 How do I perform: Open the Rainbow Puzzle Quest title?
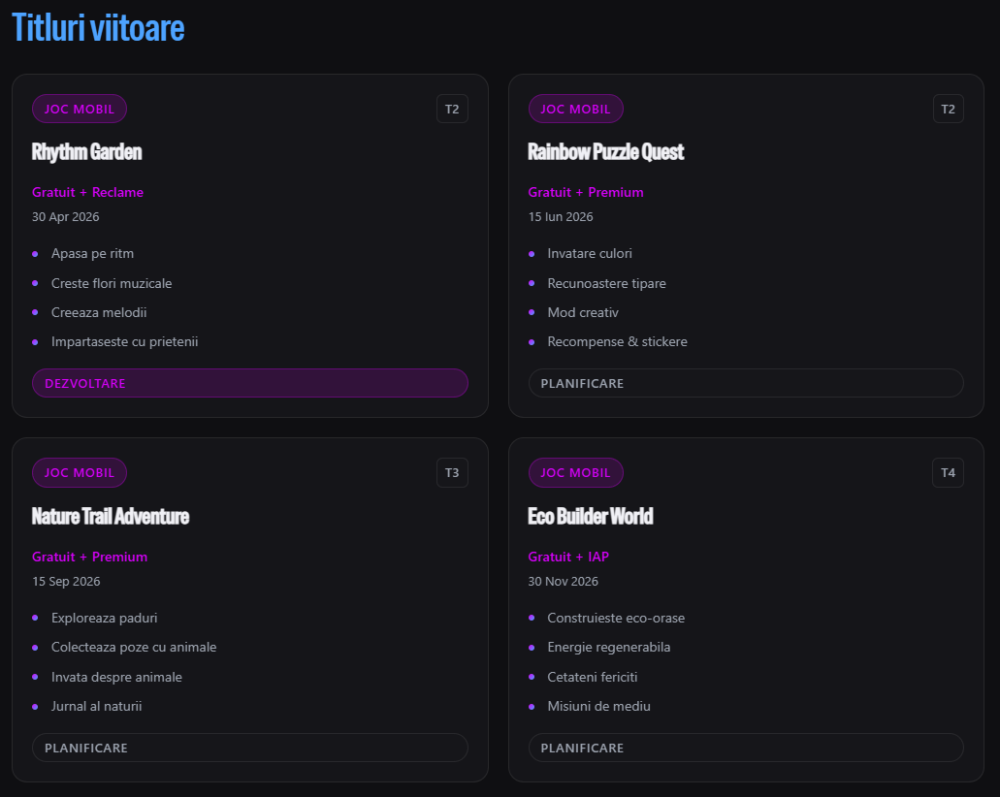click(x=606, y=152)
